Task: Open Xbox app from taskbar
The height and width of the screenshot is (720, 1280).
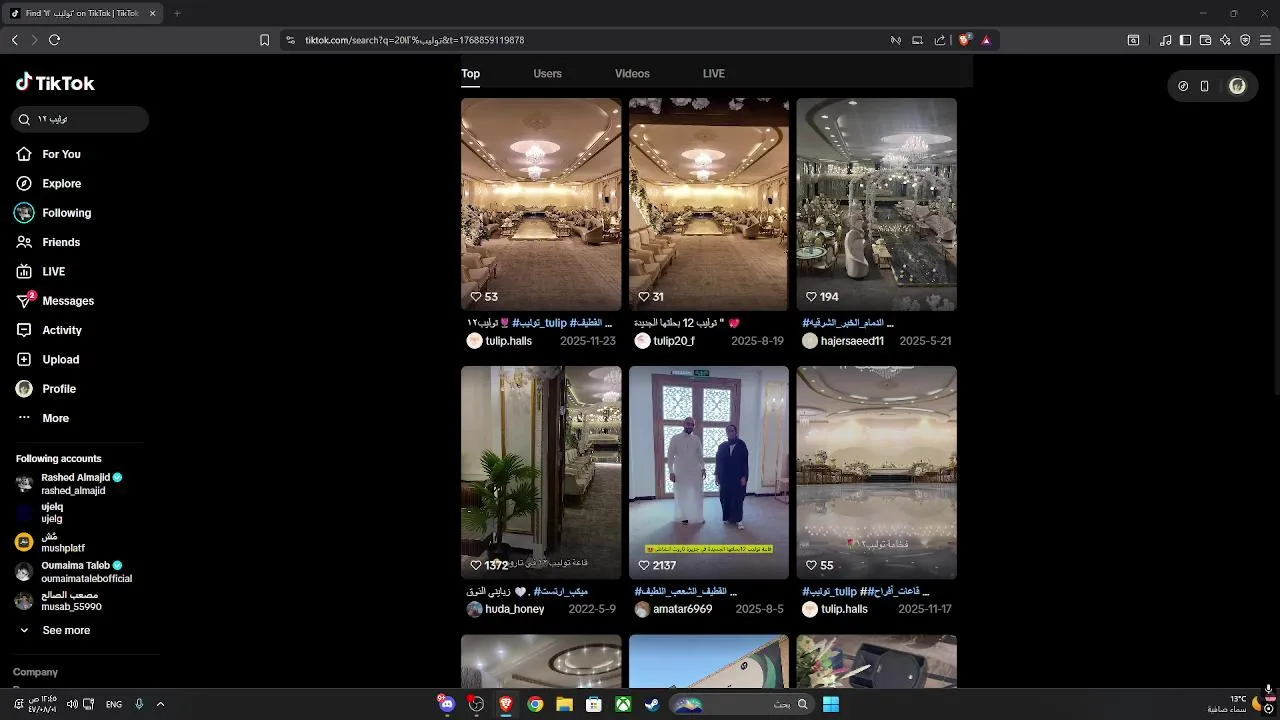Action: [x=623, y=704]
